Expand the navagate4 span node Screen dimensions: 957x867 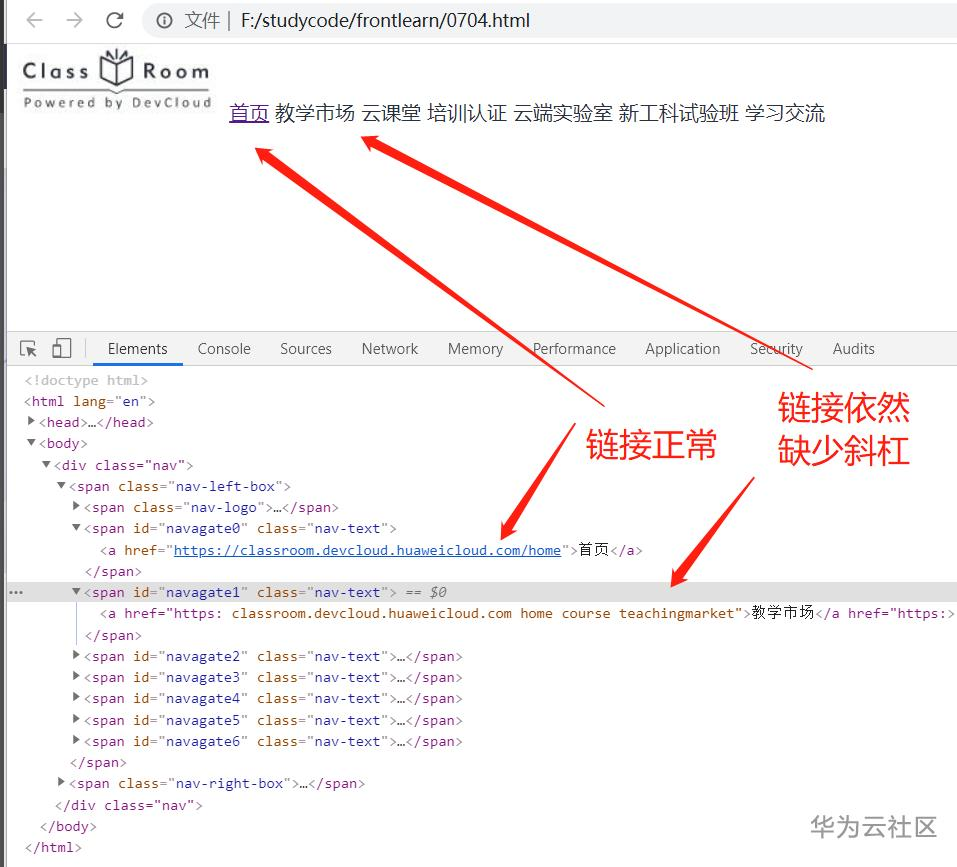tap(76, 697)
